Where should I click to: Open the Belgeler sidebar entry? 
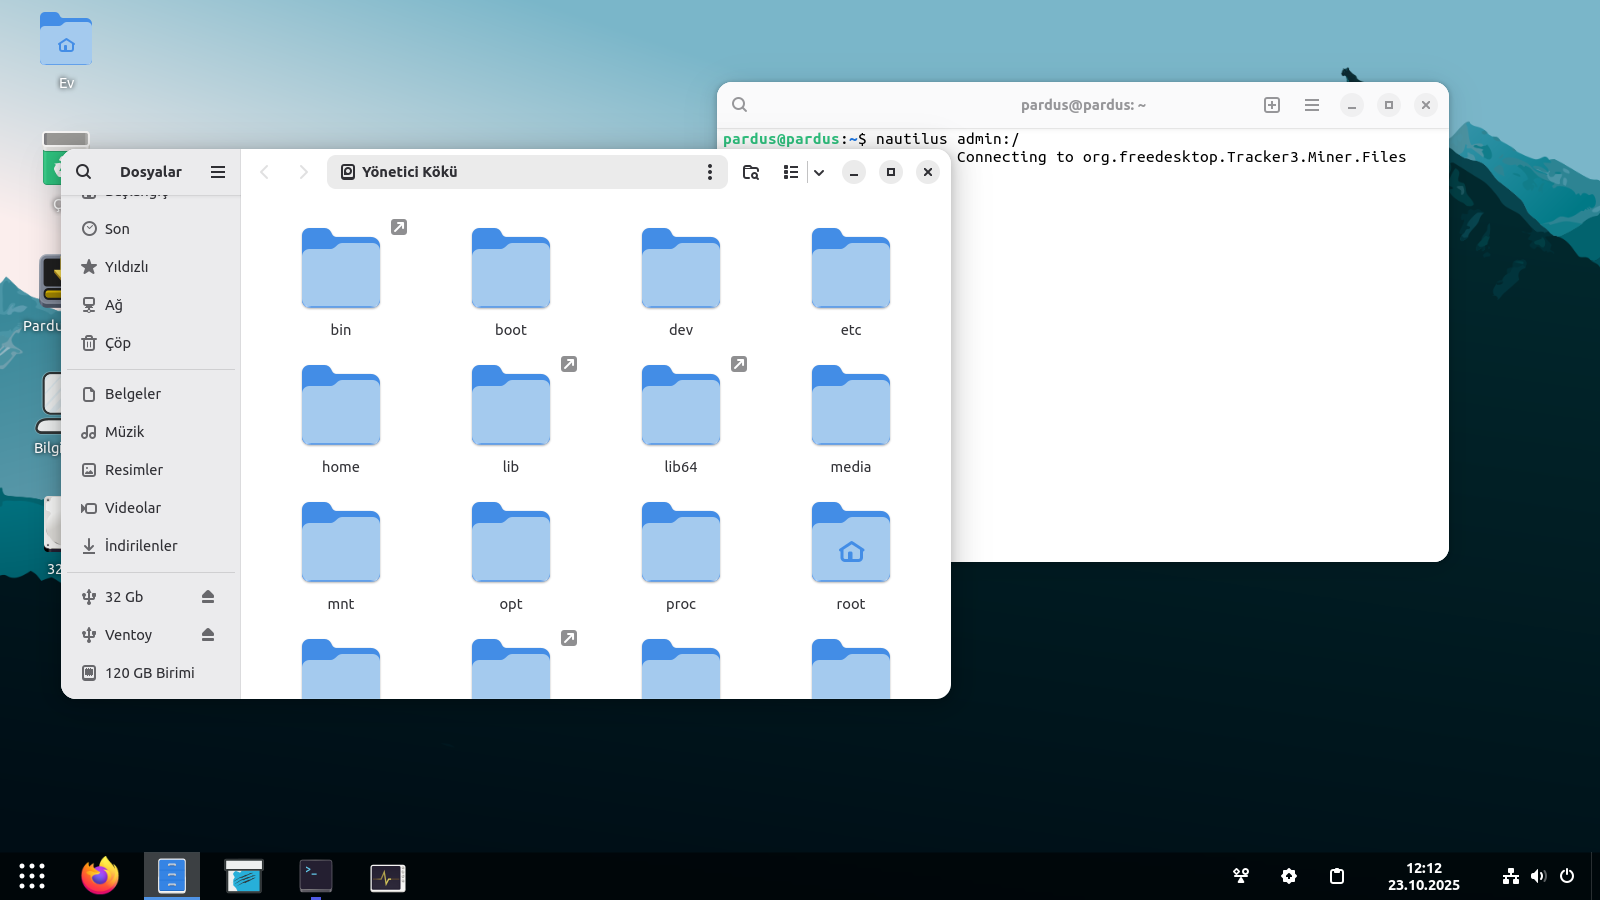pyautogui.click(x=132, y=394)
